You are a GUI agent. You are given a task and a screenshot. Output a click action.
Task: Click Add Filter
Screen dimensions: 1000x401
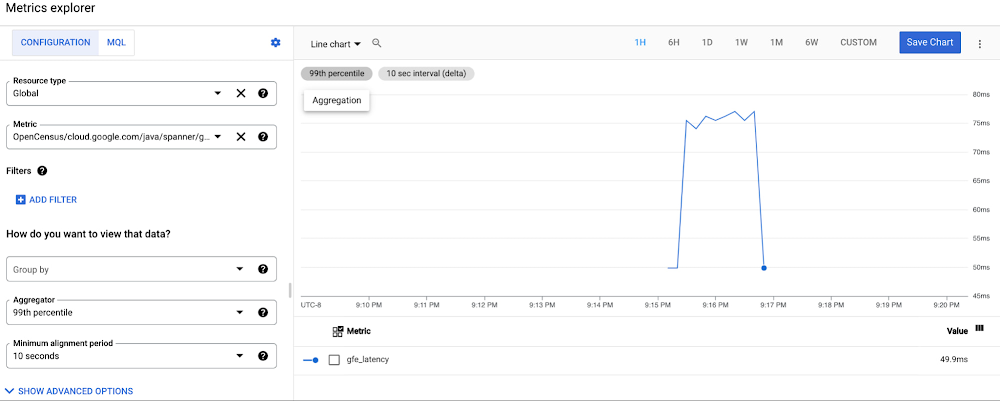tap(46, 200)
